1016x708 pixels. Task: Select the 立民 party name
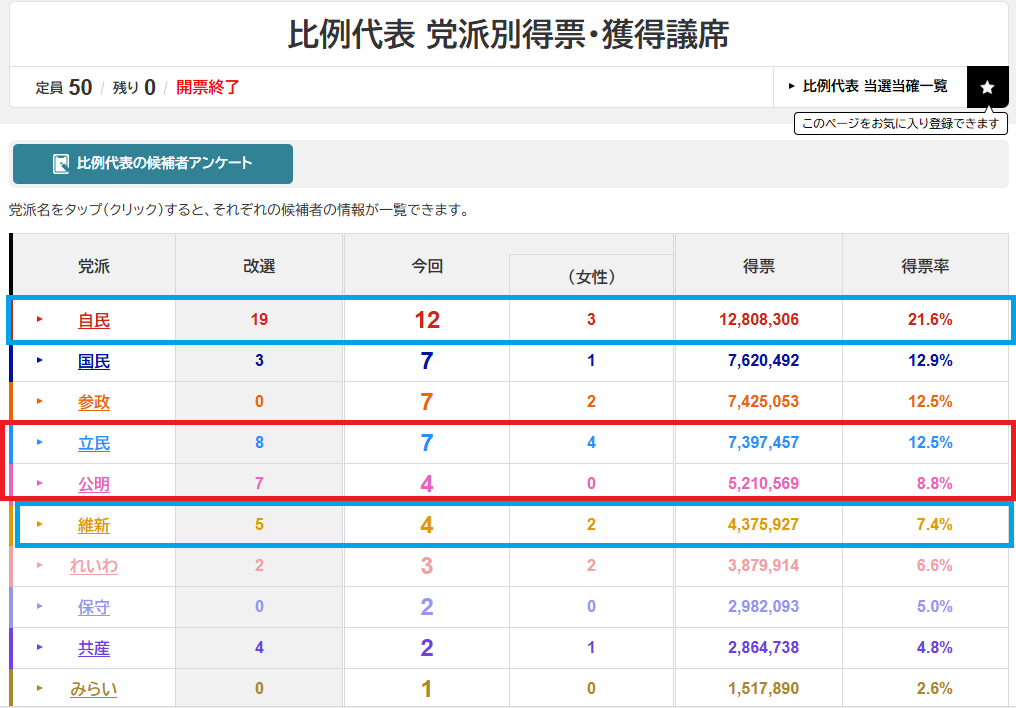click(94, 444)
